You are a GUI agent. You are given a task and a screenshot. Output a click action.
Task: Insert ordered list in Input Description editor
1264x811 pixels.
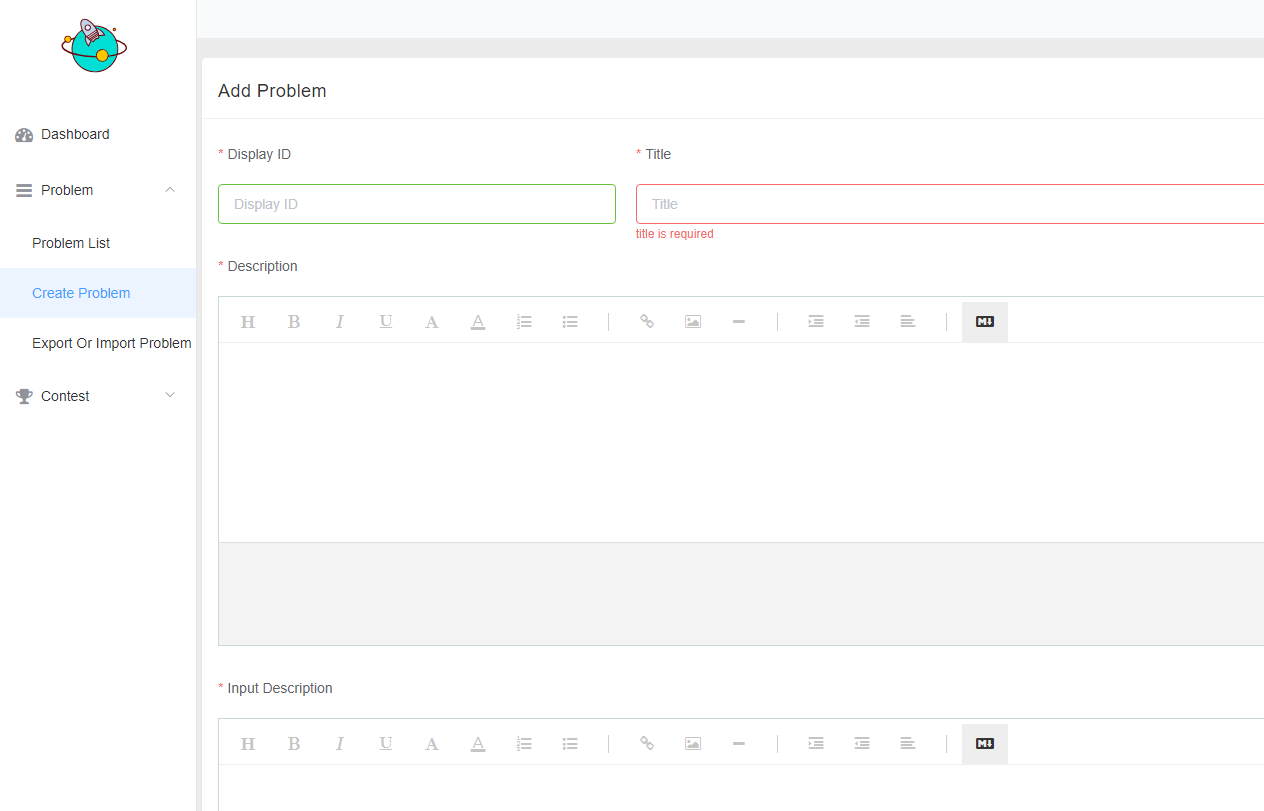524,744
